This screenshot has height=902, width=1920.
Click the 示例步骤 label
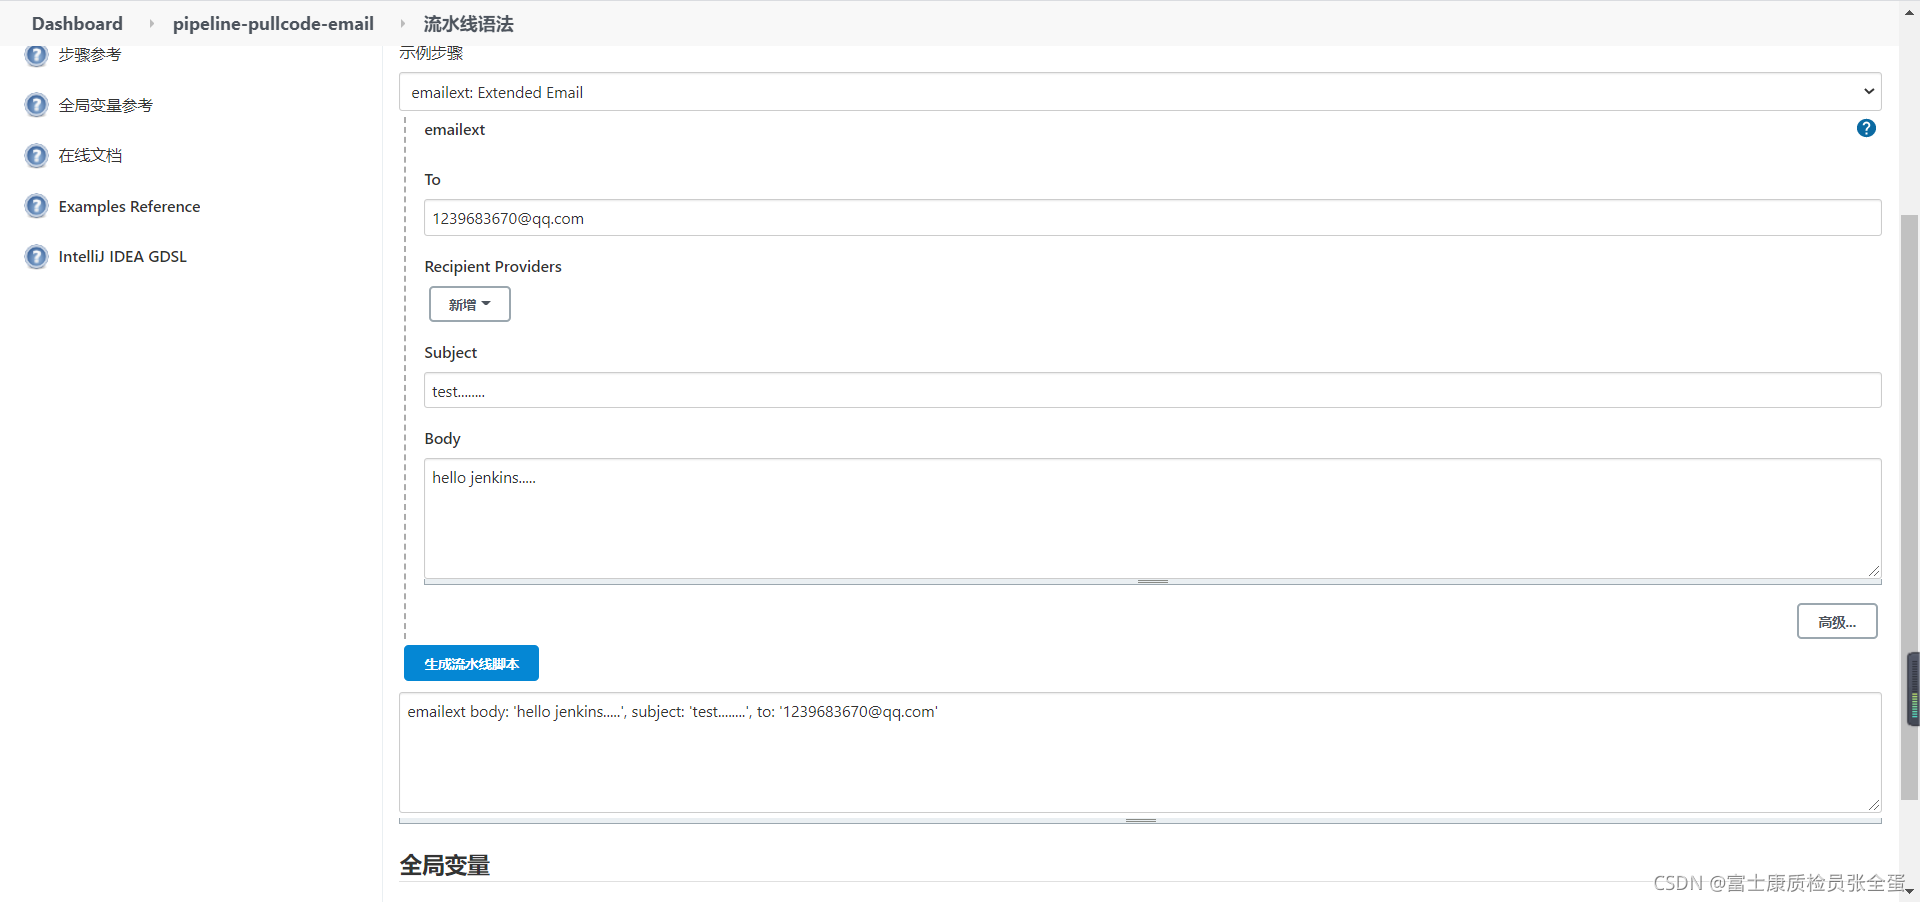click(x=431, y=53)
